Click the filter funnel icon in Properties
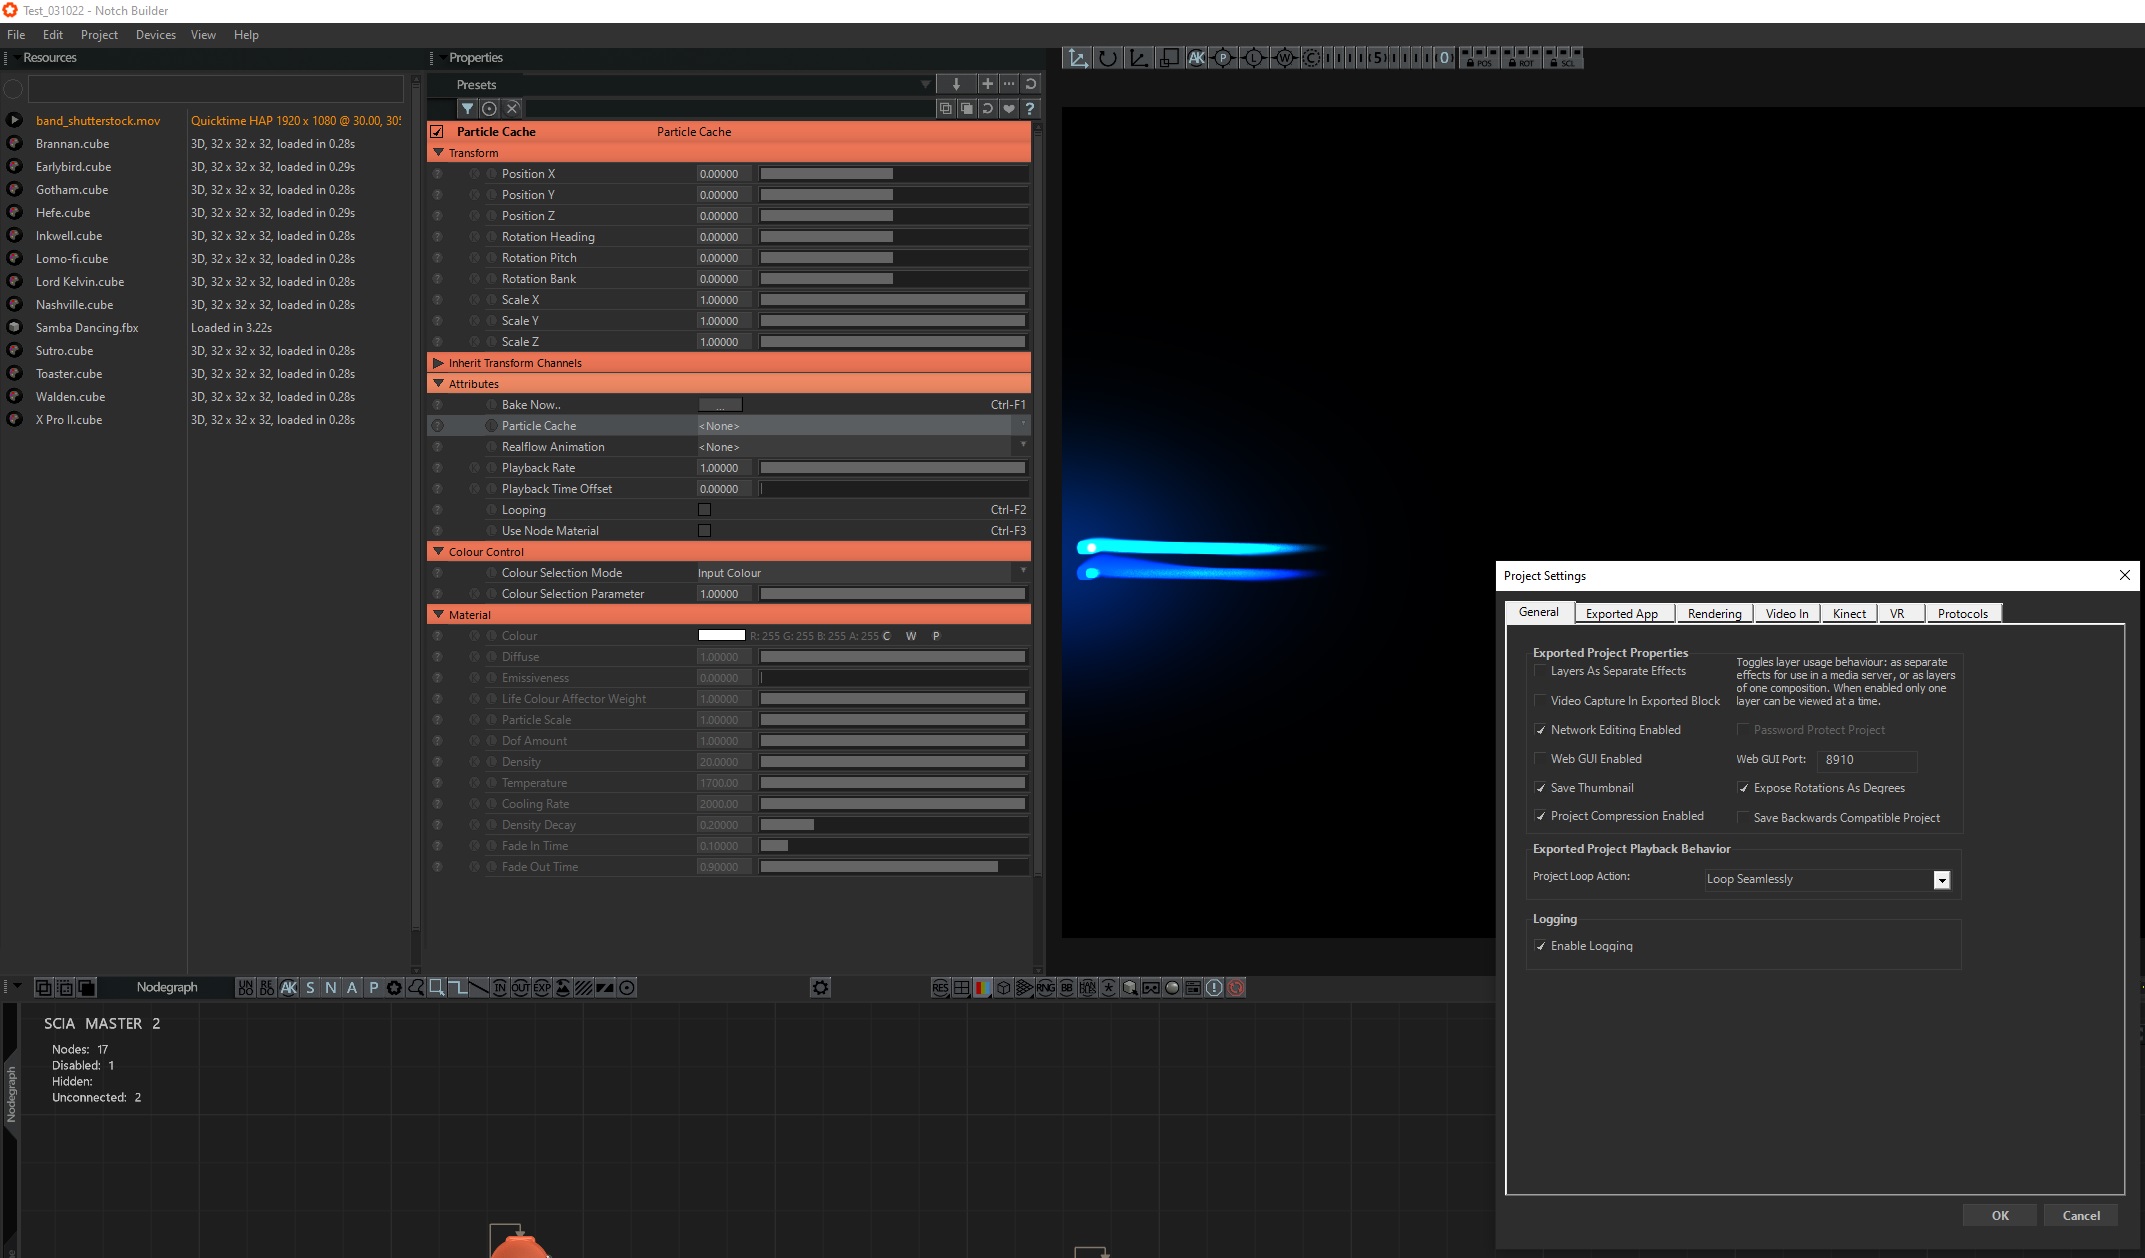 pos(467,109)
